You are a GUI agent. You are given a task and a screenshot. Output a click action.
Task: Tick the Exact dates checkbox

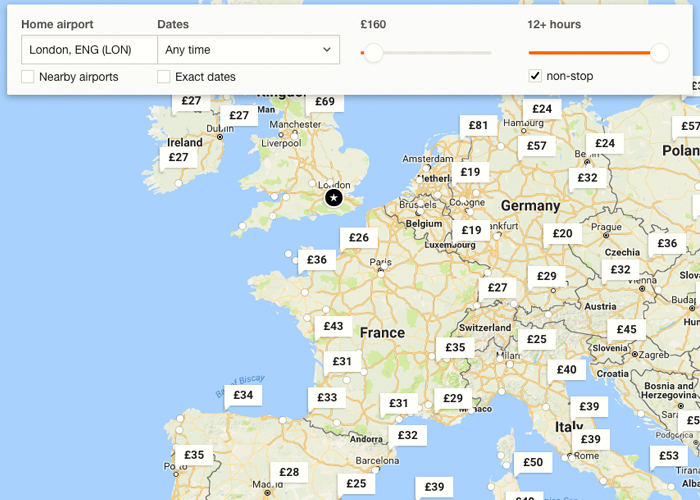(x=164, y=77)
